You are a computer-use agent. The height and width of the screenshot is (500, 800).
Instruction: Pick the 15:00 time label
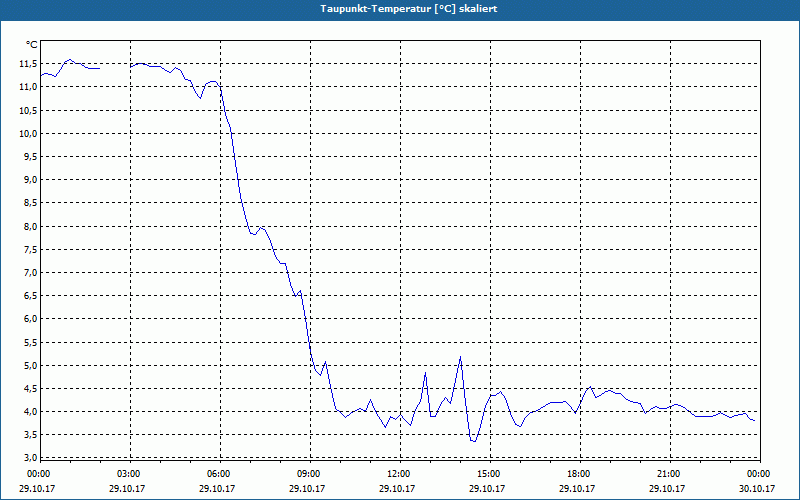click(489, 474)
